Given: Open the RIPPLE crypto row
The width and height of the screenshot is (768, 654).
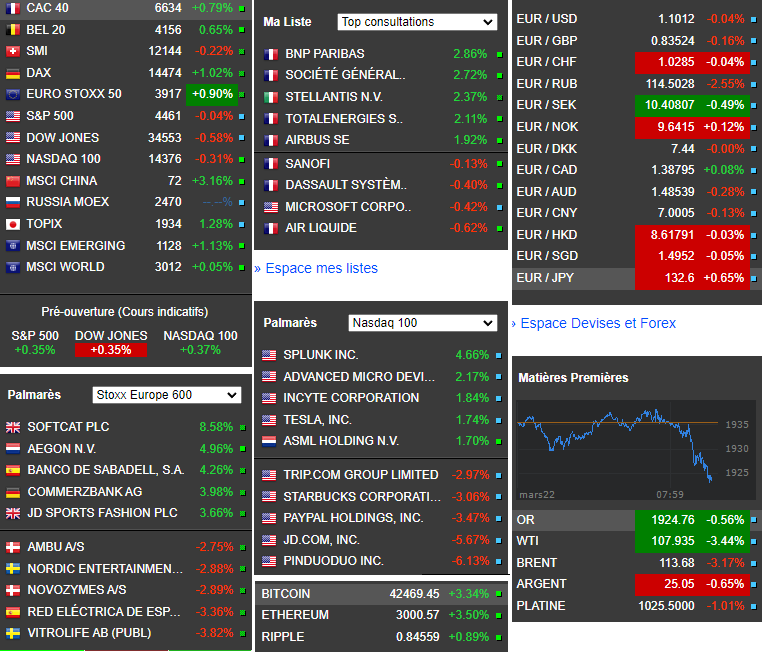Looking at the screenshot, I should 381,637.
